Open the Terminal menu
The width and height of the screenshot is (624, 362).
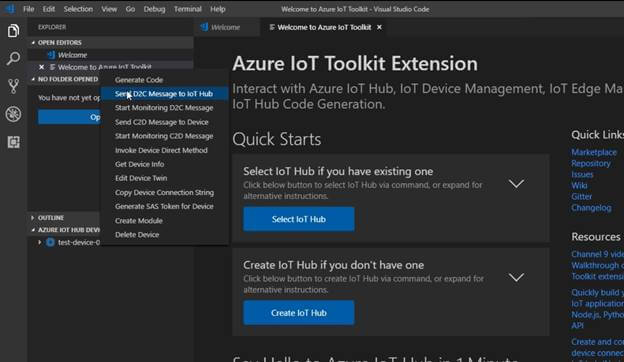pyautogui.click(x=187, y=9)
